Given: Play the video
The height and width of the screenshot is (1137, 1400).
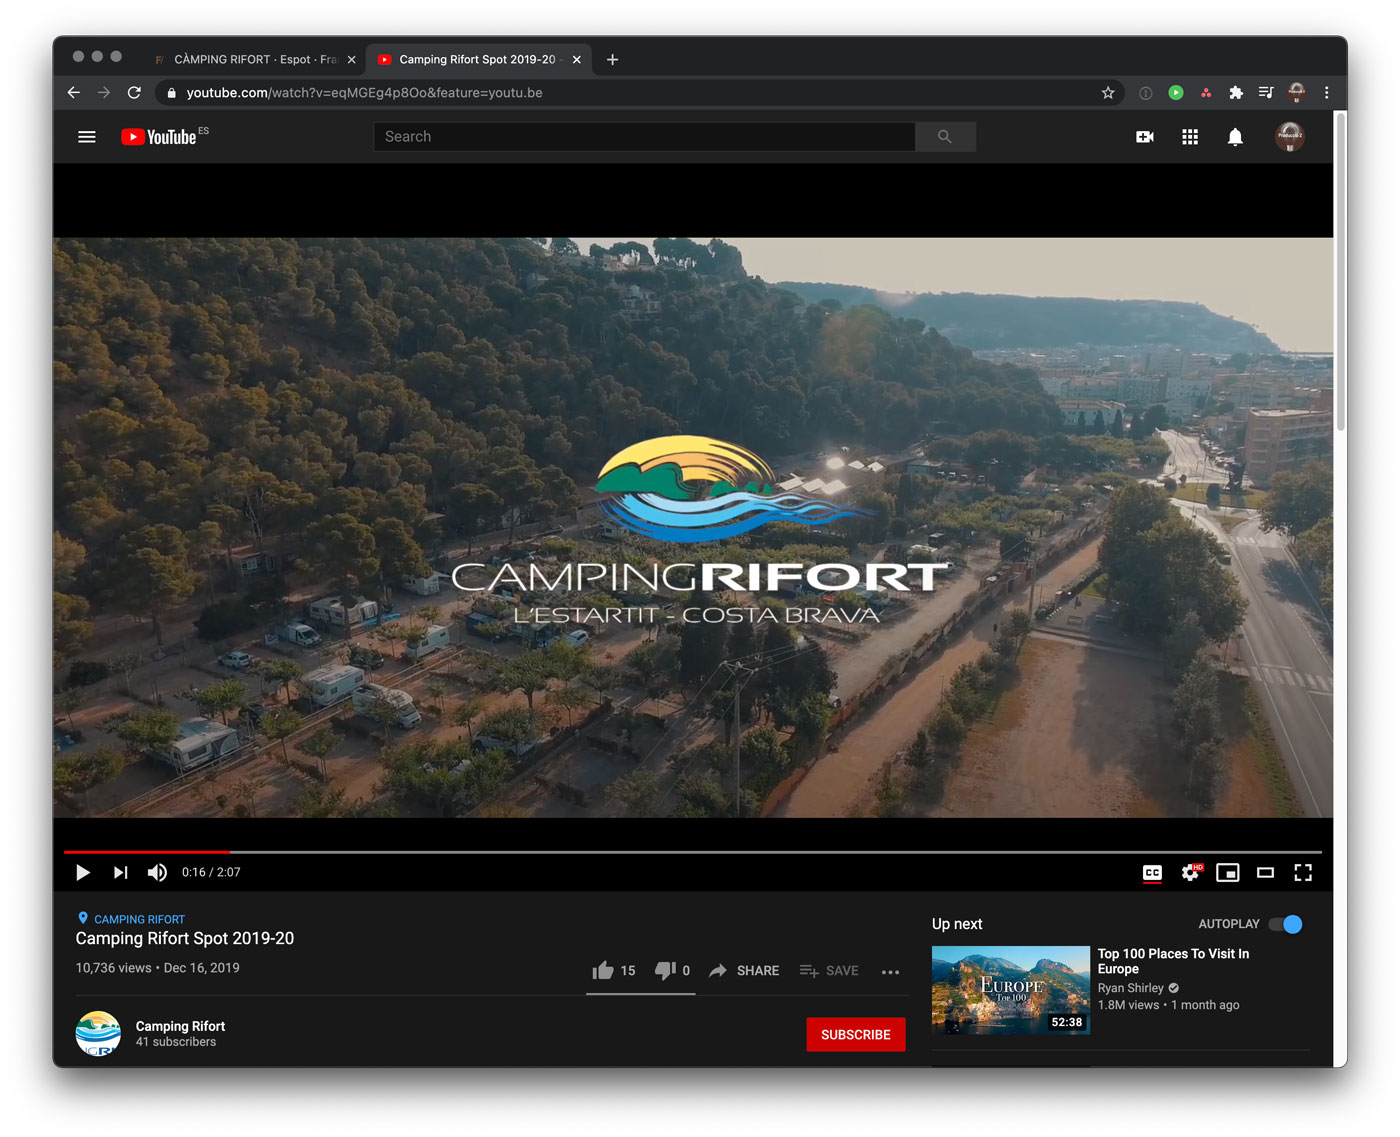Looking at the screenshot, I should [83, 873].
